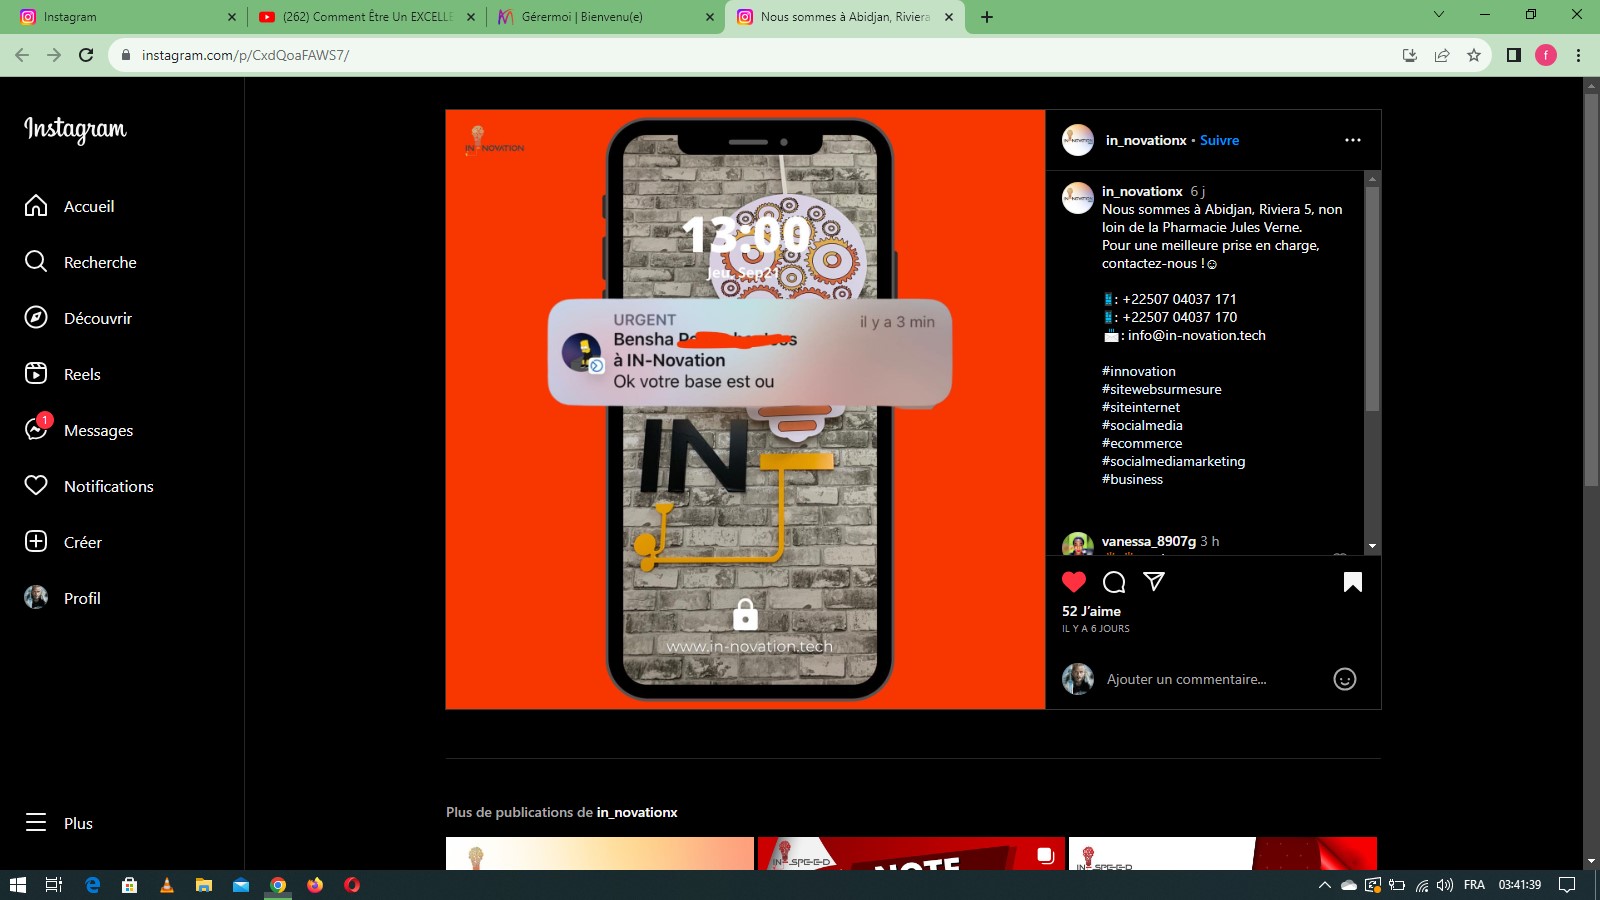Open Reels from the sidebar
This screenshot has width=1600, height=900.
pos(36,374)
